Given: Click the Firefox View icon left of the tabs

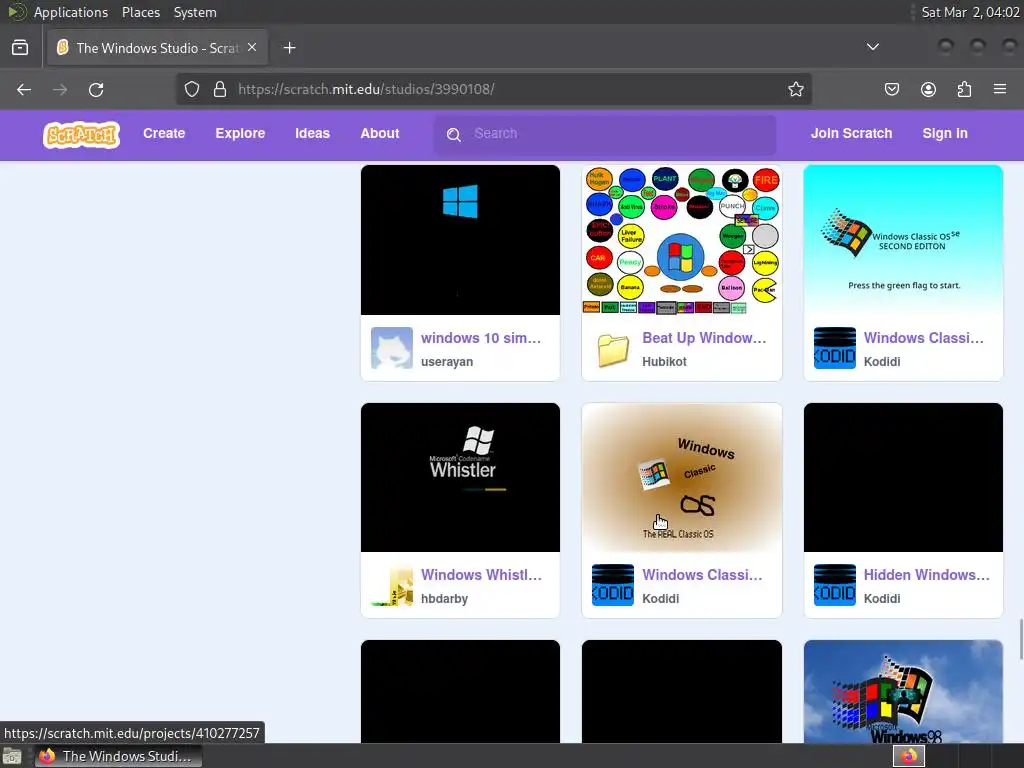Looking at the screenshot, I should coord(20,48).
